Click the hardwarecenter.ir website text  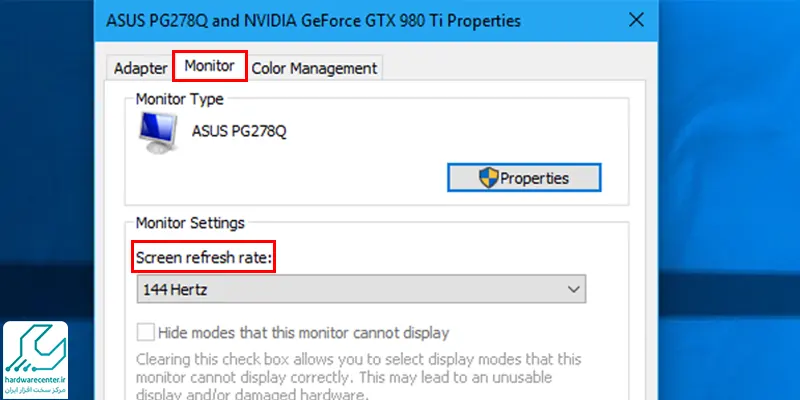tap(35, 380)
